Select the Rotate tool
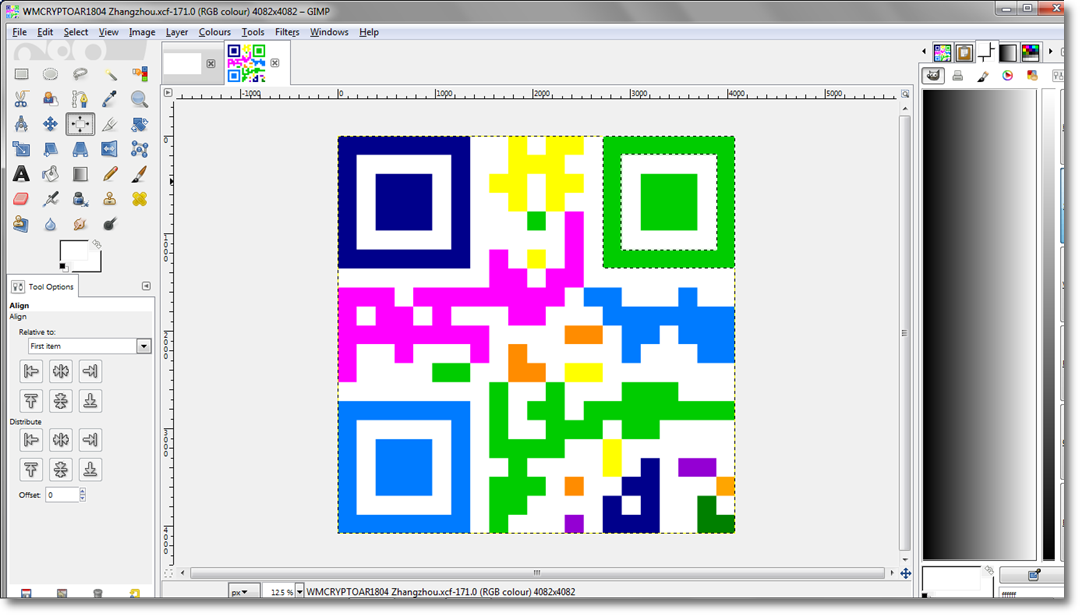 pyautogui.click(x=139, y=124)
